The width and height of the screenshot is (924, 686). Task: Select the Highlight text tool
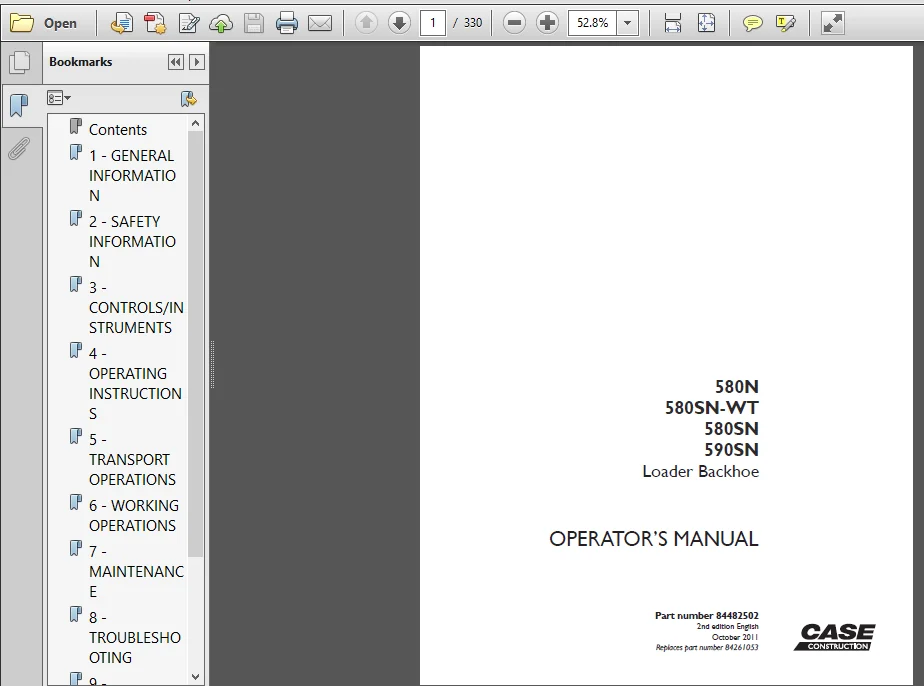tap(786, 23)
